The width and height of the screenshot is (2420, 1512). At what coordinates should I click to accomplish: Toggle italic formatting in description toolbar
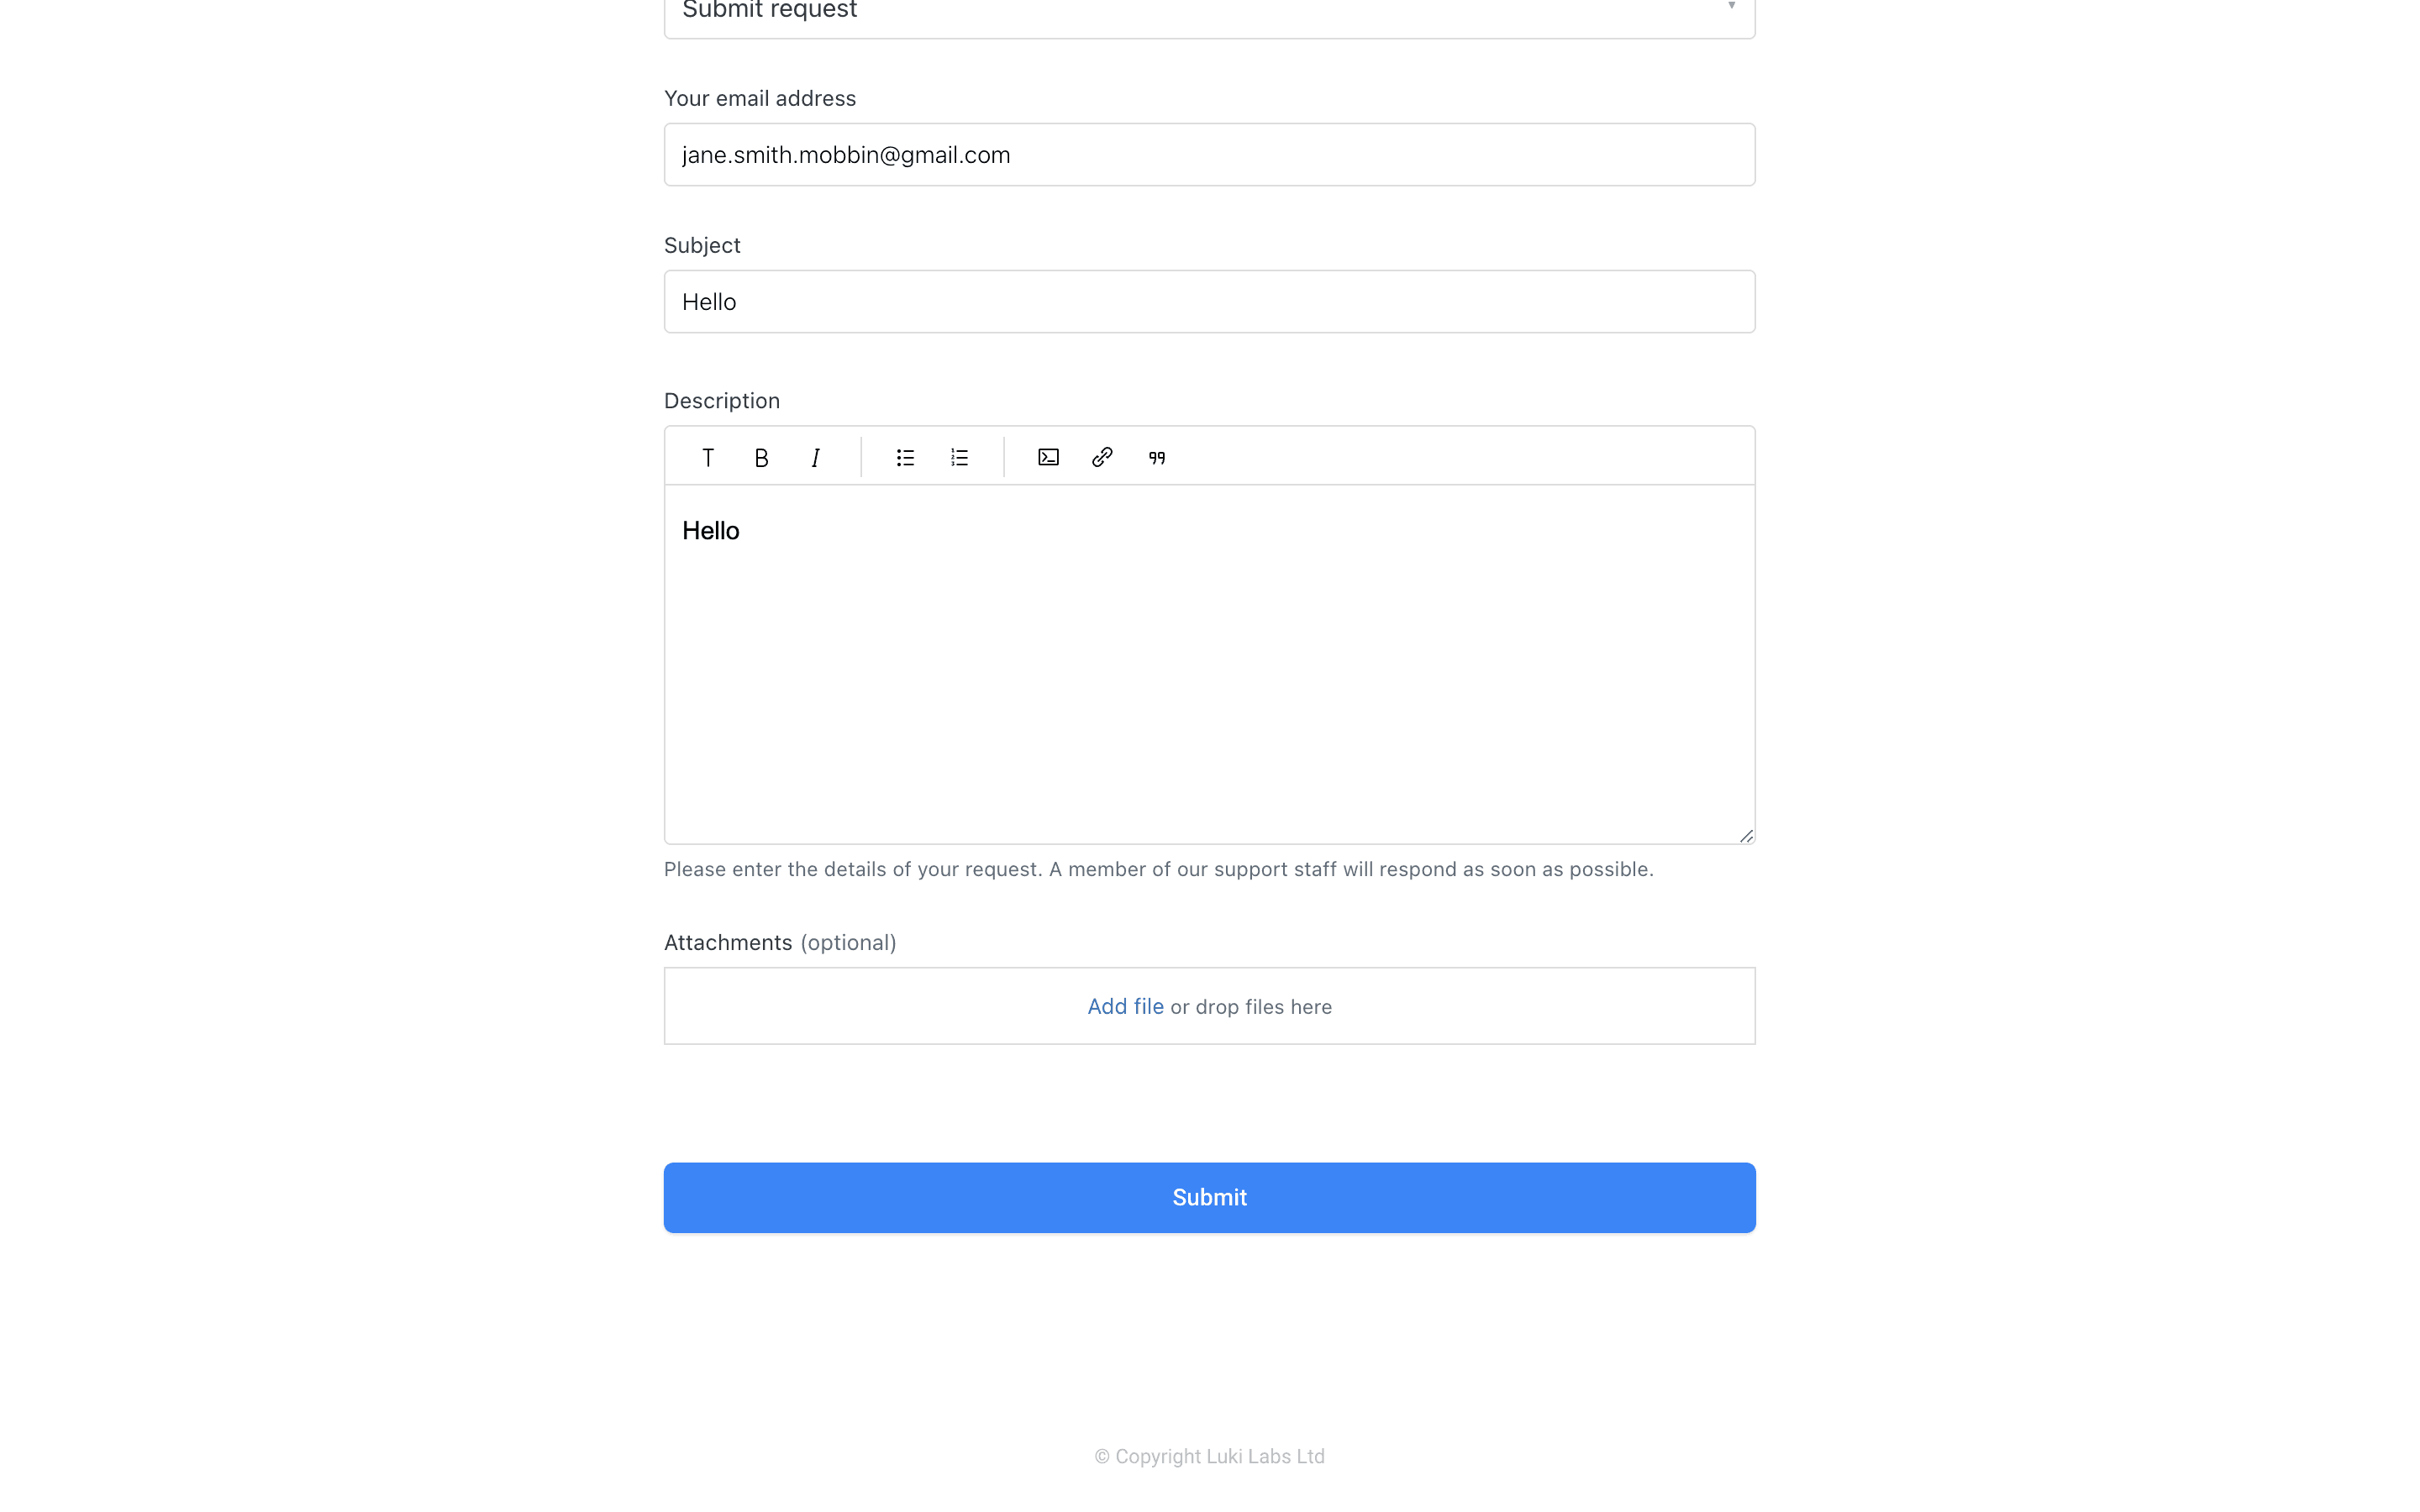tap(815, 457)
